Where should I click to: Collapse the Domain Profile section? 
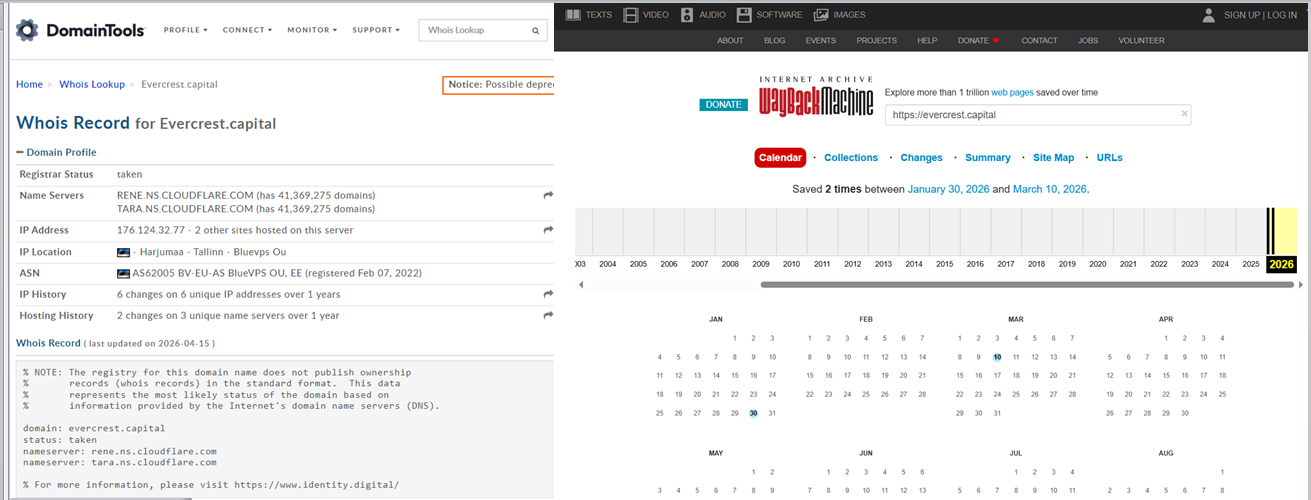(x=20, y=152)
